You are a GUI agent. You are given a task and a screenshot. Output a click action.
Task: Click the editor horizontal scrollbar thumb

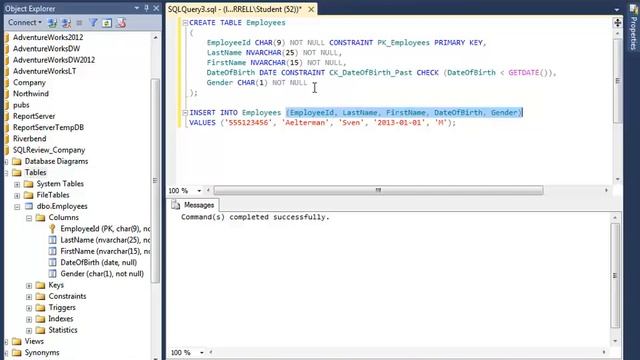pos(378,190)
